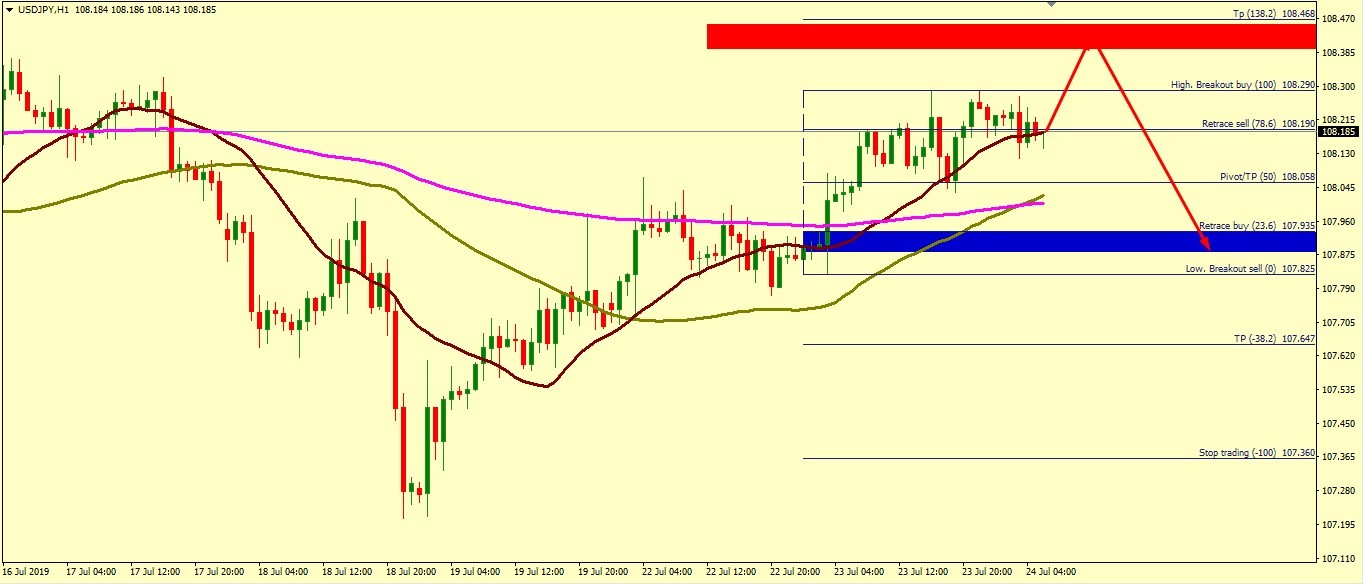Screen dimensions: 1363x584
Task: Click the chart shift triangle marker at top
Action: 1050,4
